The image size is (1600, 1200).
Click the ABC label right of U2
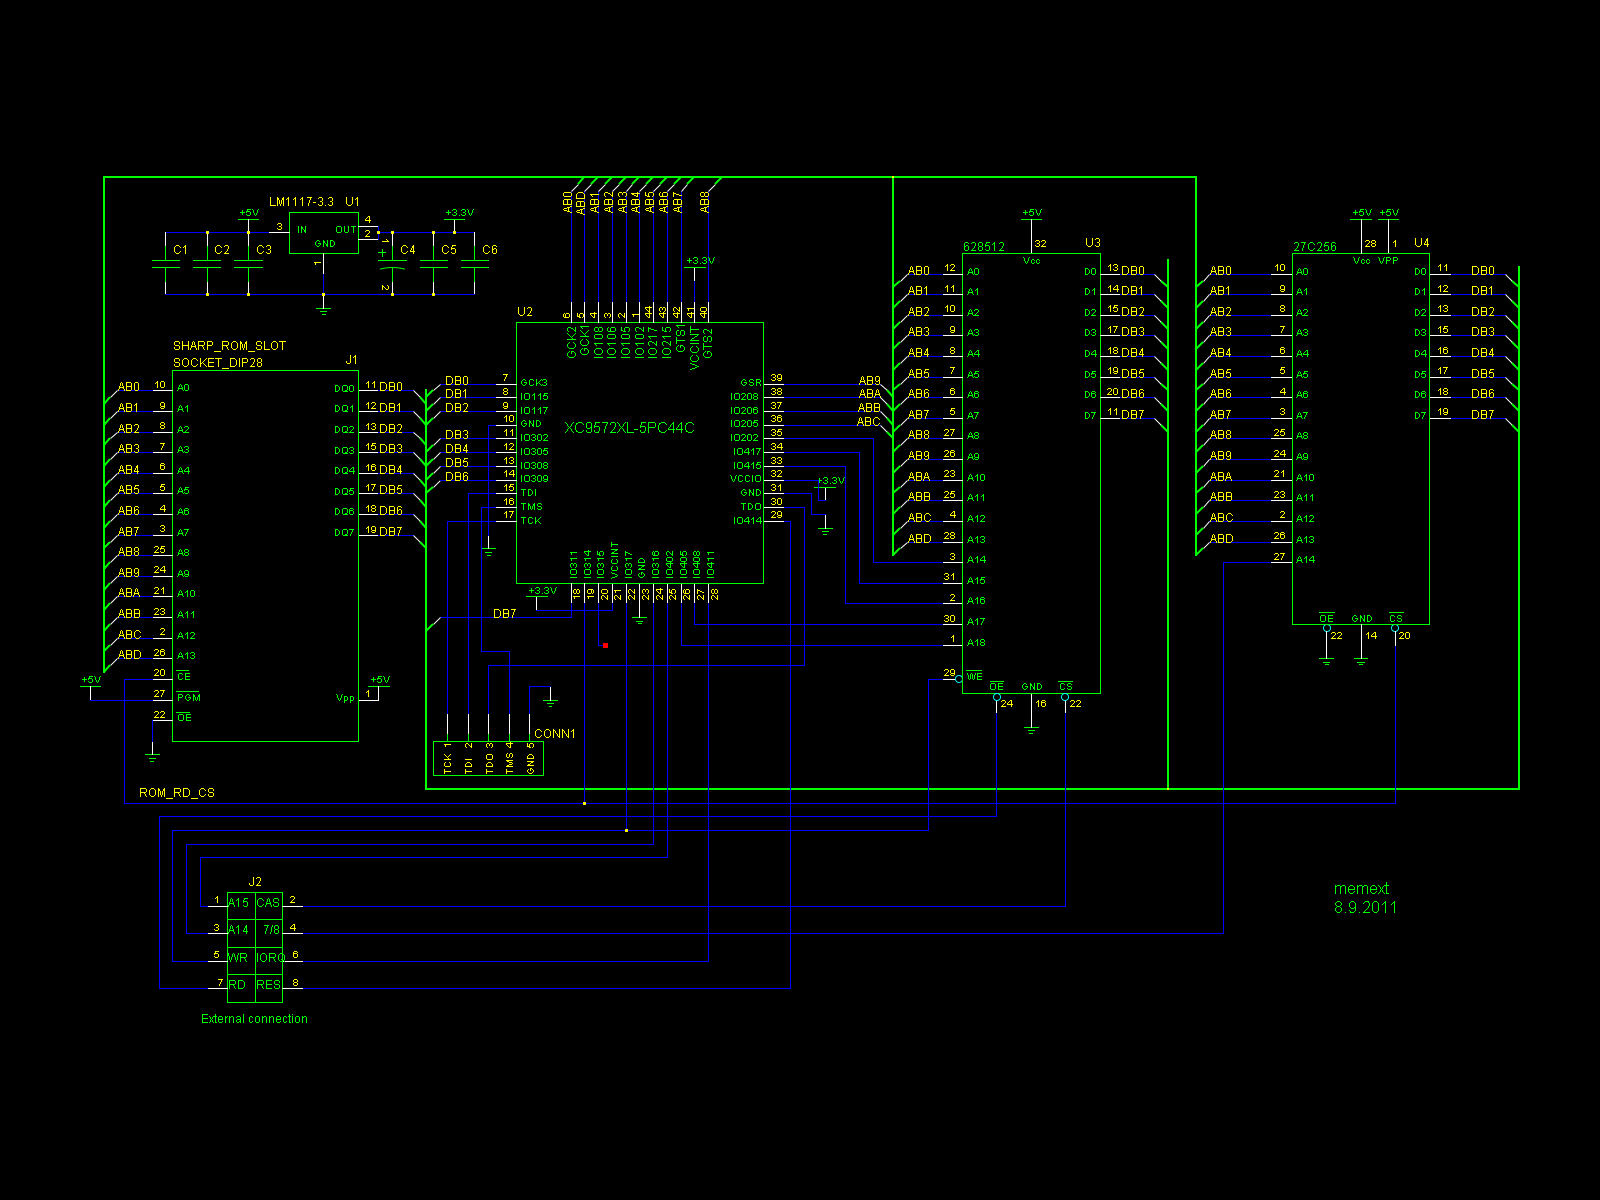click(x=869, y=422)
